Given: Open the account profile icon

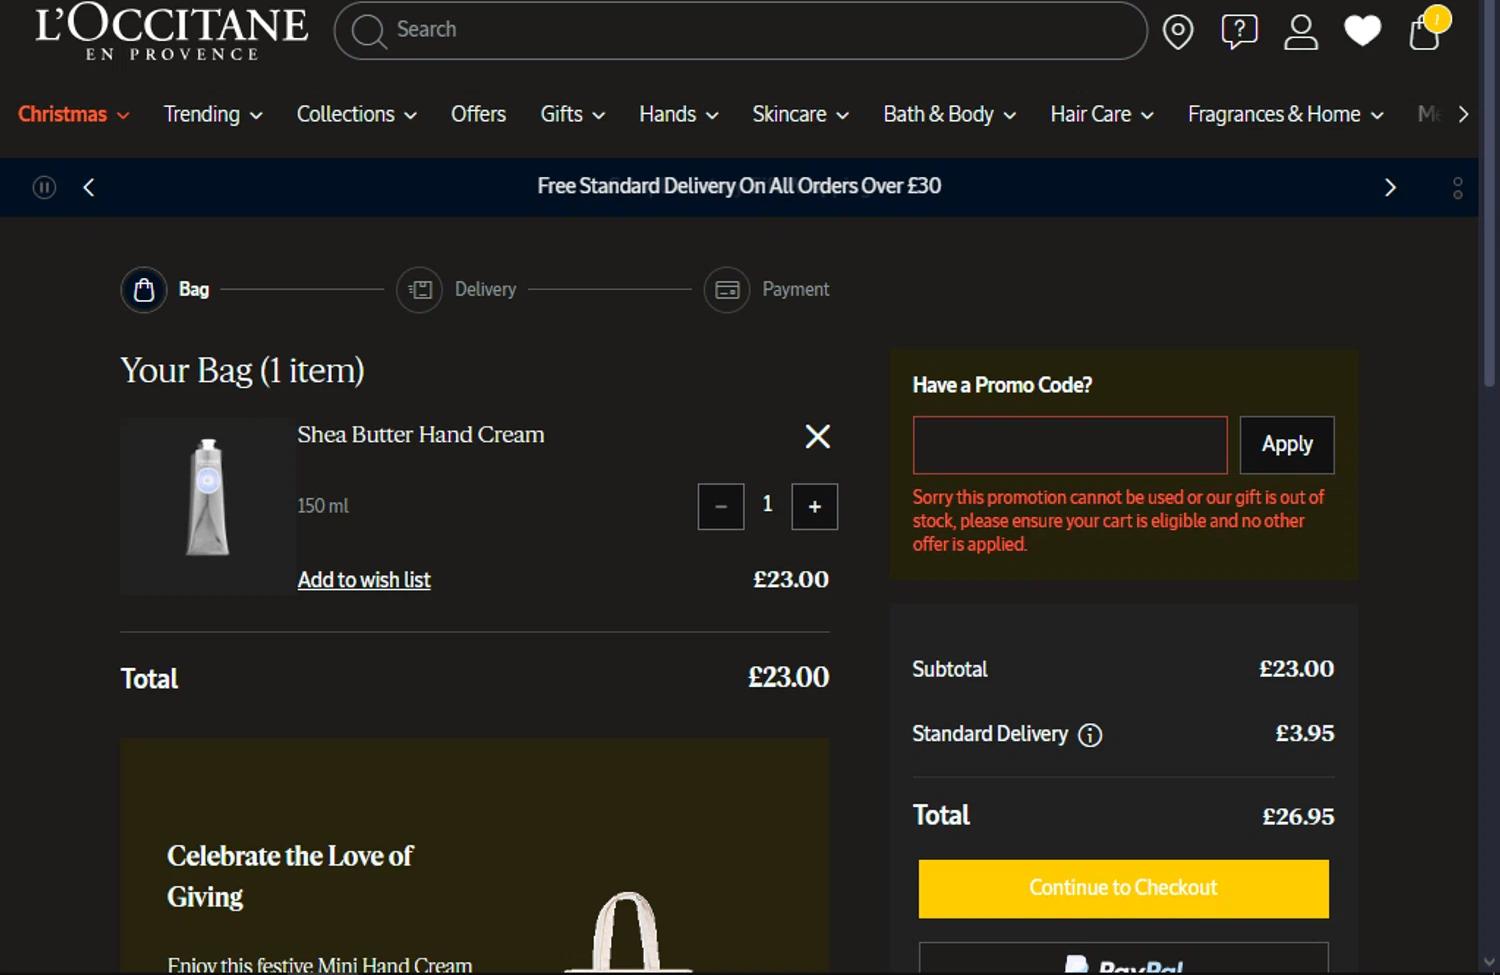Looking at the screenshot, I should click(x=1301, y=32).
